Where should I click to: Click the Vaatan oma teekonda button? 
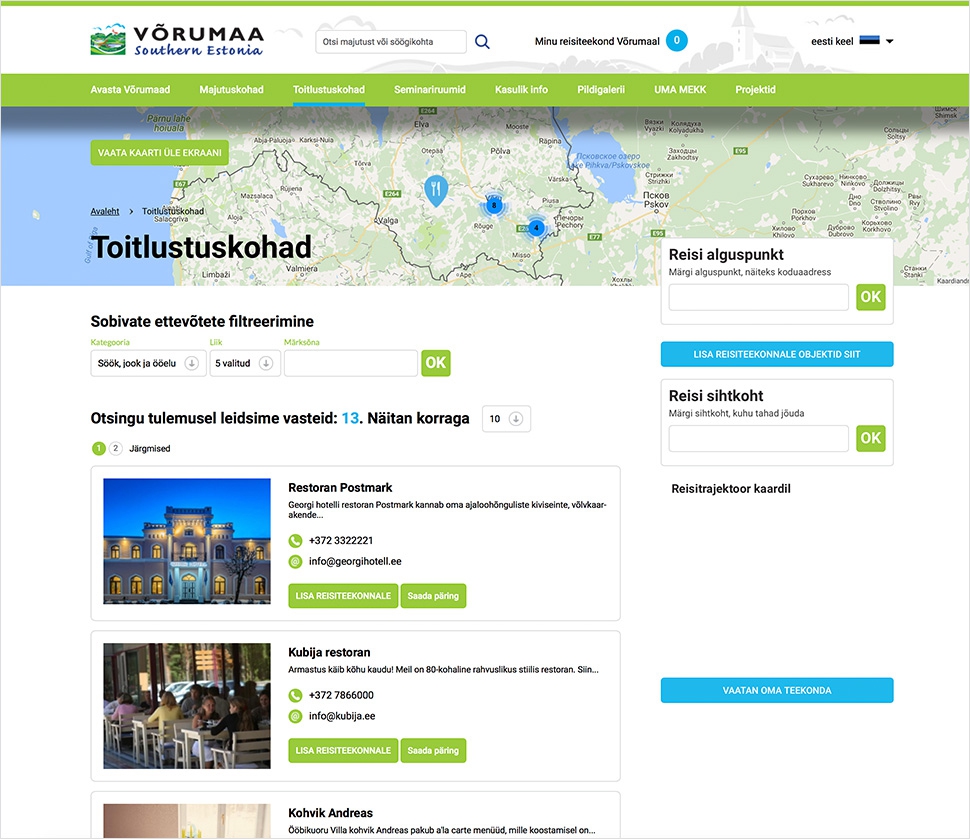pos(777,691)
